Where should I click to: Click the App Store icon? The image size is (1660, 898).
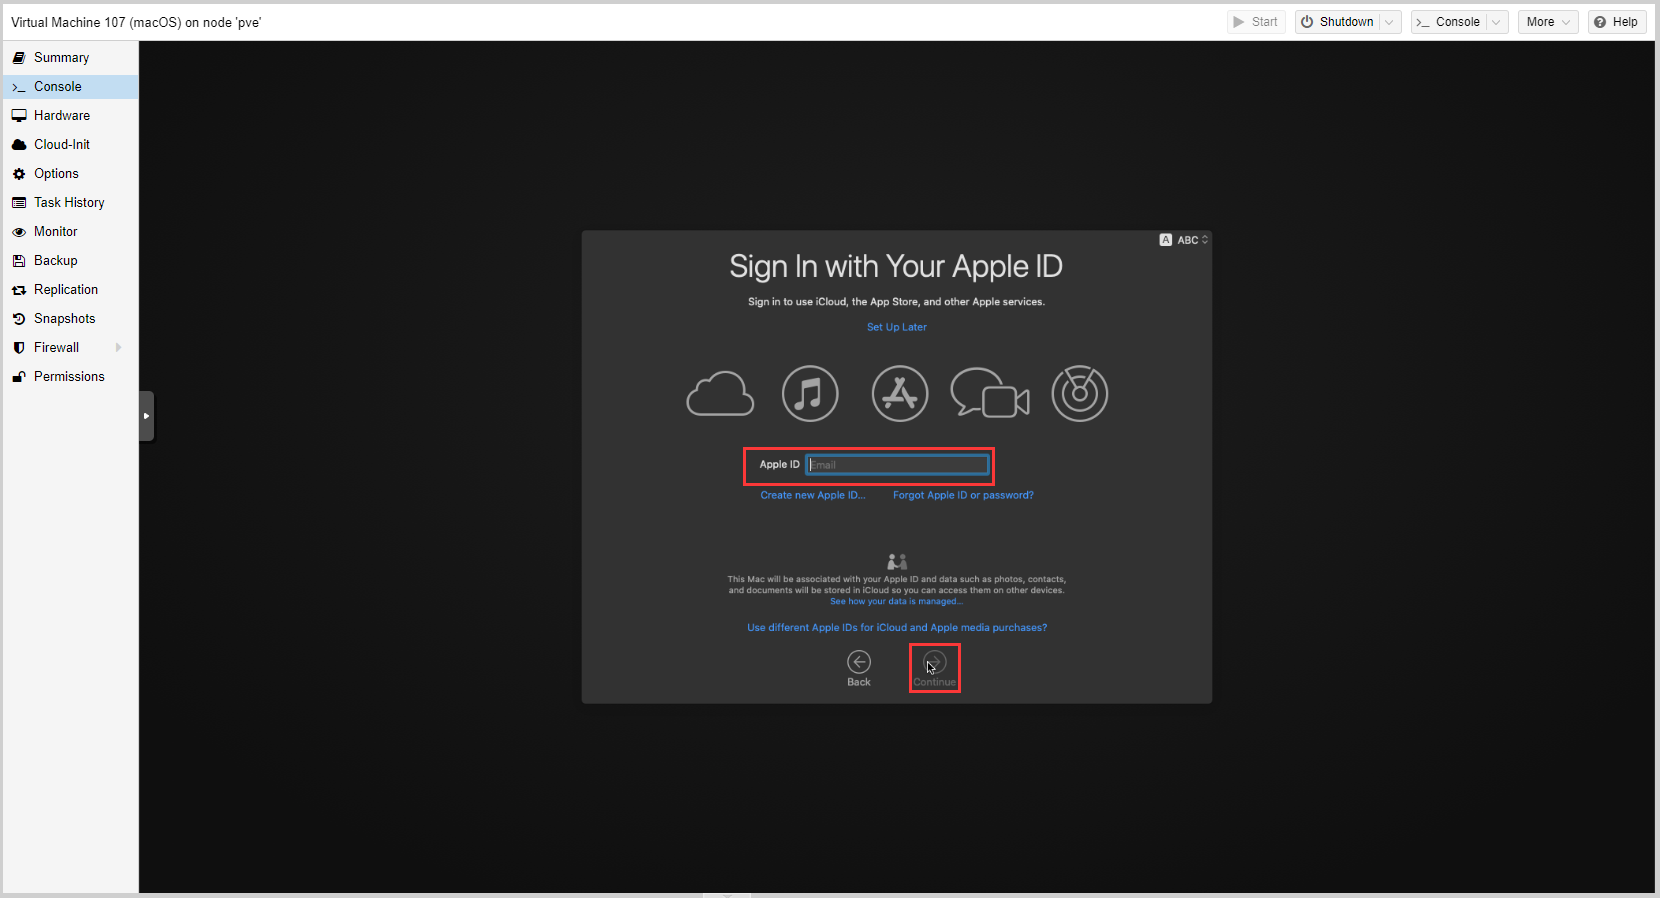tap(900, 394)
